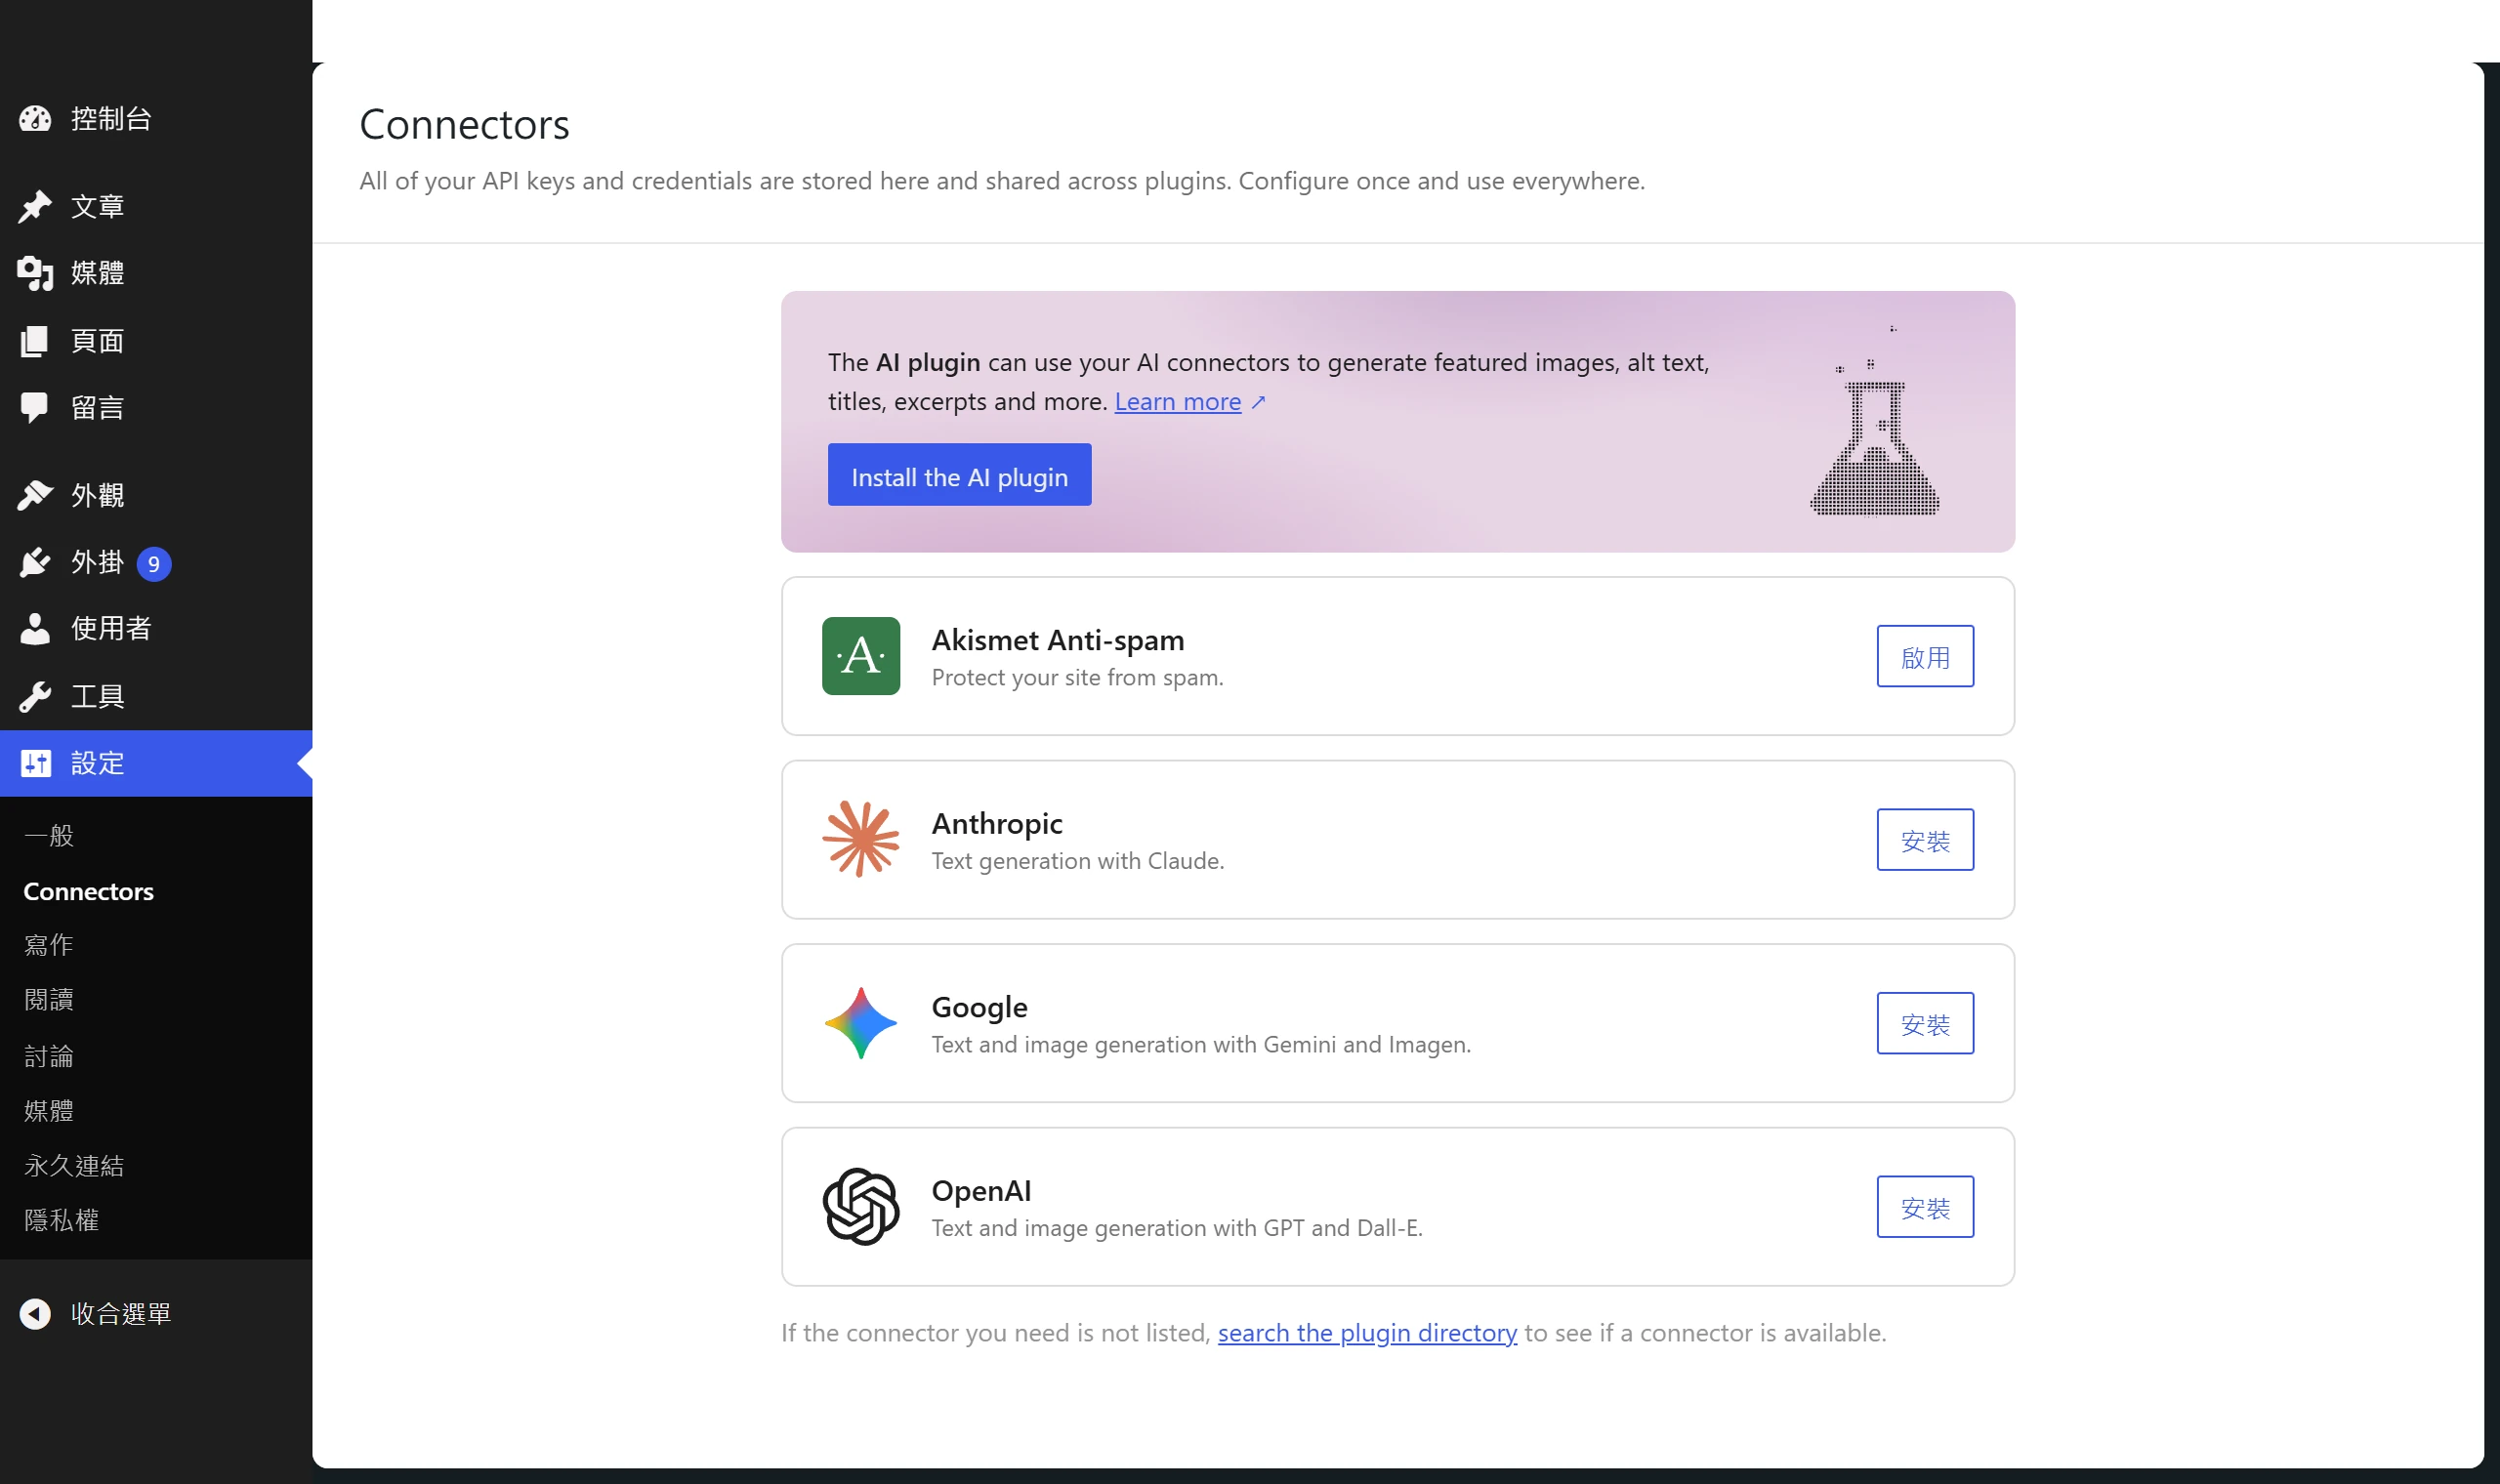Click the Gemini and Imagen description text
Viewport: 2500px width, 1484px height.
tap(1201, 1045)
